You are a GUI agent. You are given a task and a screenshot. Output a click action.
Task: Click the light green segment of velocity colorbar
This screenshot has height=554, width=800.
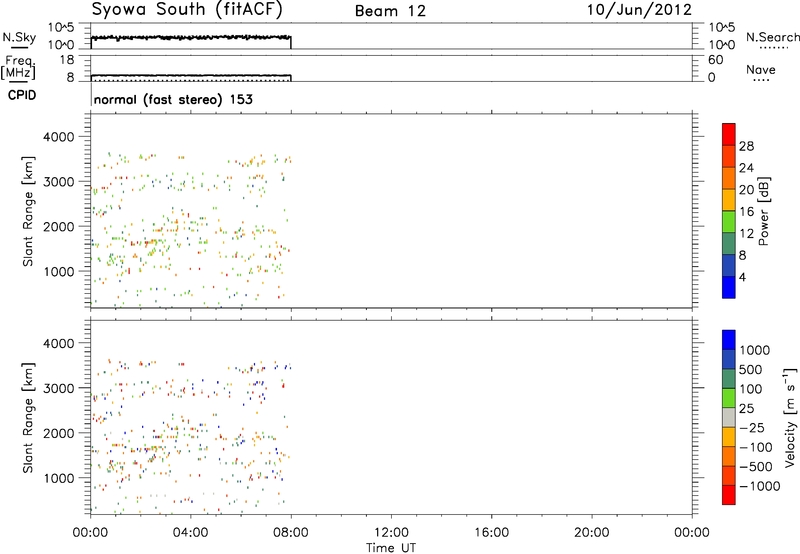[729, 398]
